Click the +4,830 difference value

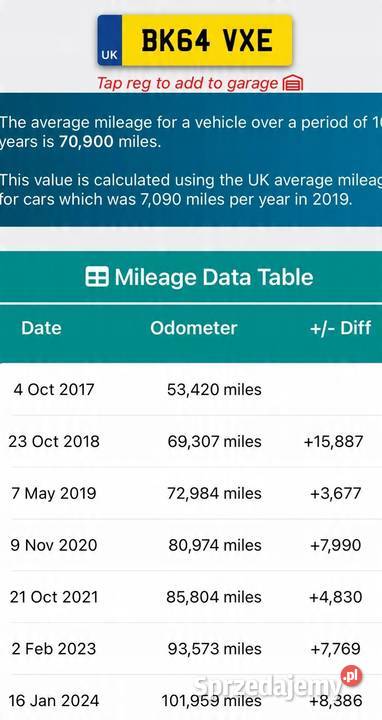(336, 597)
